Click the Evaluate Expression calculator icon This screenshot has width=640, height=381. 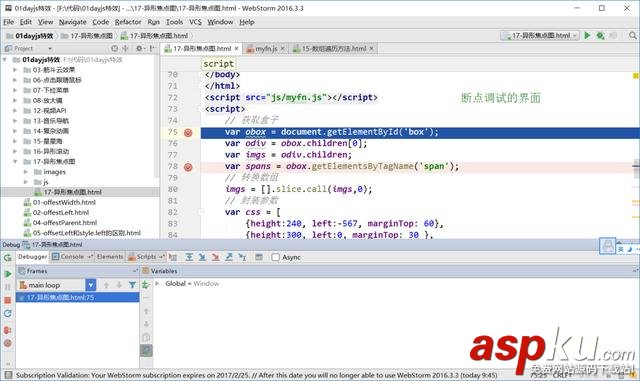pyautogui.click(x=259, y=257)
